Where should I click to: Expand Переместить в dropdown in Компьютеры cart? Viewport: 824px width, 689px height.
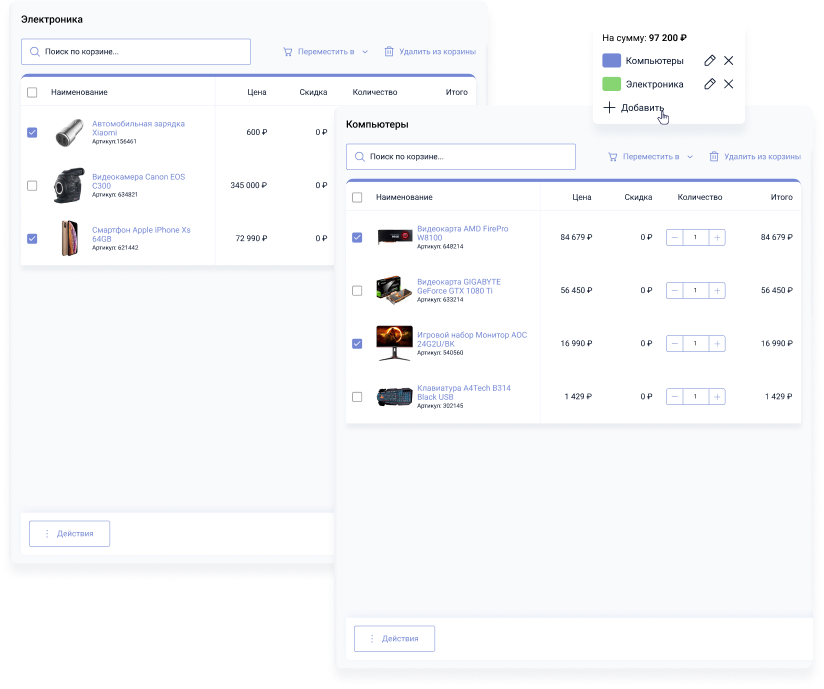pyautogui.click(x=650, y=157)
